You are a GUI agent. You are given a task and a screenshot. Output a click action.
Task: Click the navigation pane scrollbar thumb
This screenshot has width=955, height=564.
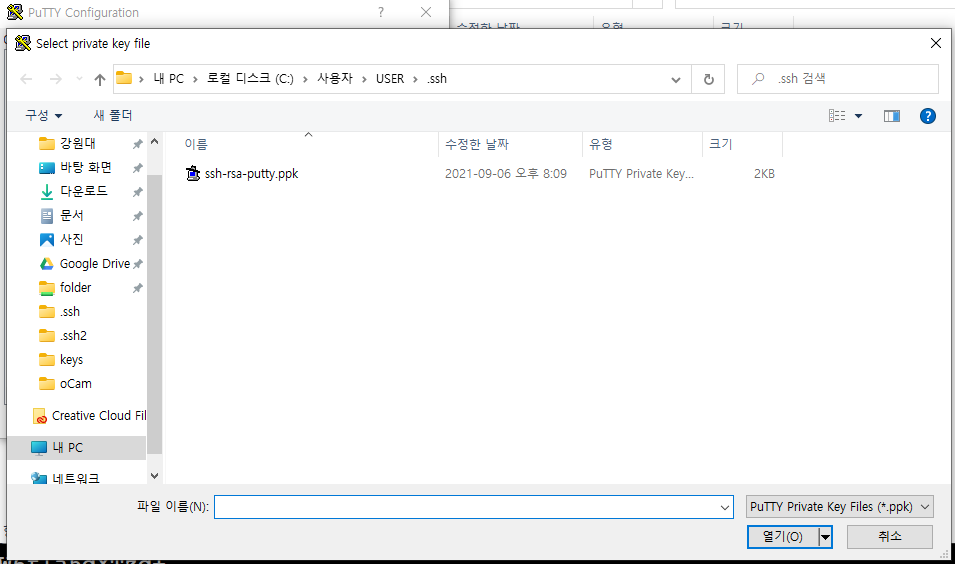coord(154,314)
